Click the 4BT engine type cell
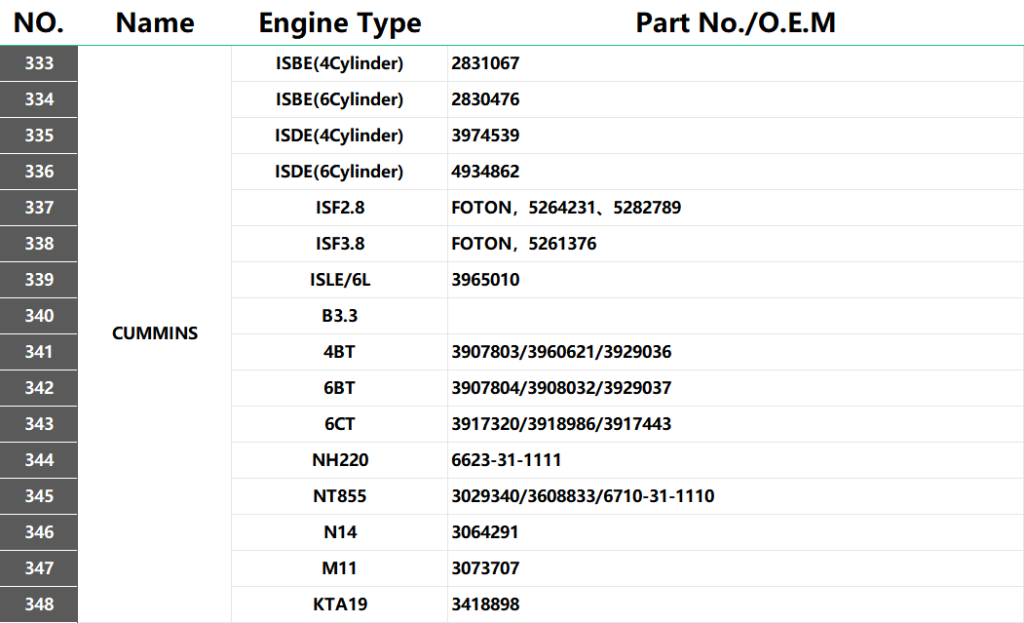Image resolution: width=1024 pixels, height=623 pixels. [340, 352]
